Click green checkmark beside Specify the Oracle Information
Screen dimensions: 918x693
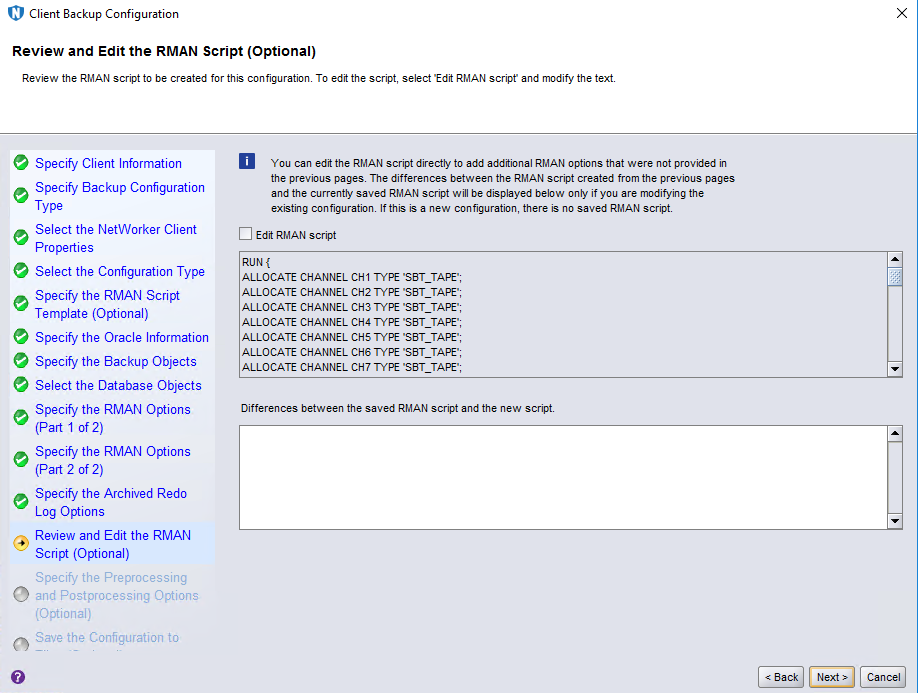[x=20, y=338]
